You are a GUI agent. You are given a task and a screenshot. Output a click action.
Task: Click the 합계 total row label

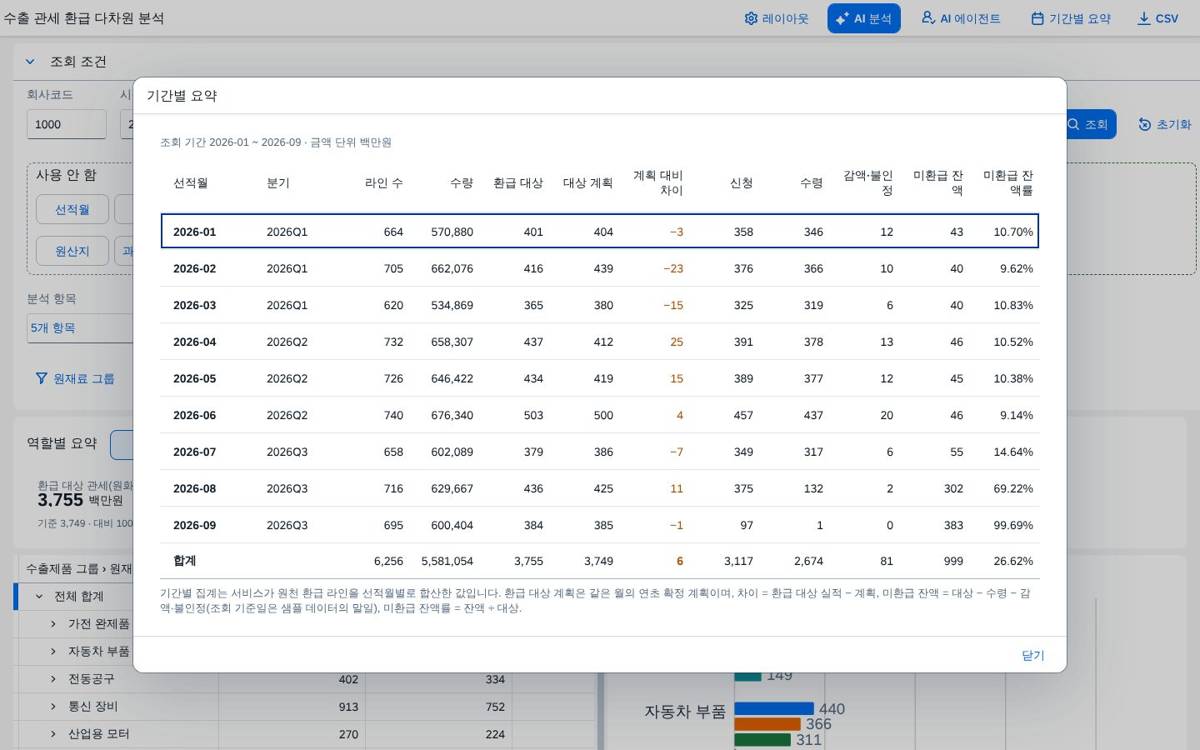pos(184,561)
